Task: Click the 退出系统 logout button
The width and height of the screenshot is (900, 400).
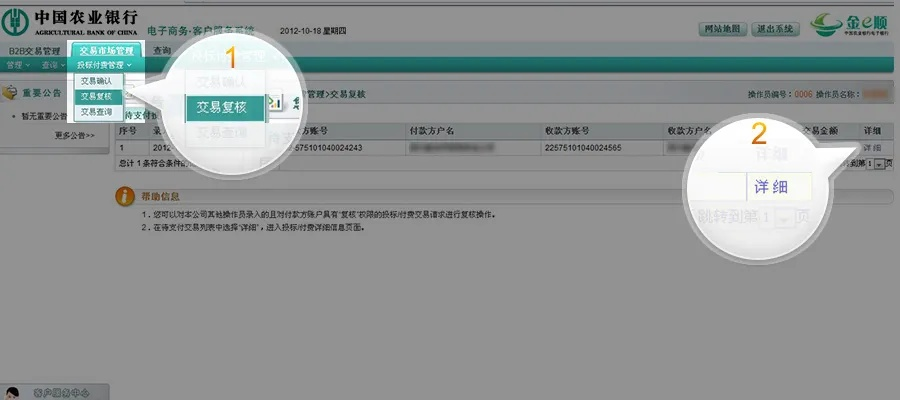Action: pyautogui.click(x=777, y=28)
